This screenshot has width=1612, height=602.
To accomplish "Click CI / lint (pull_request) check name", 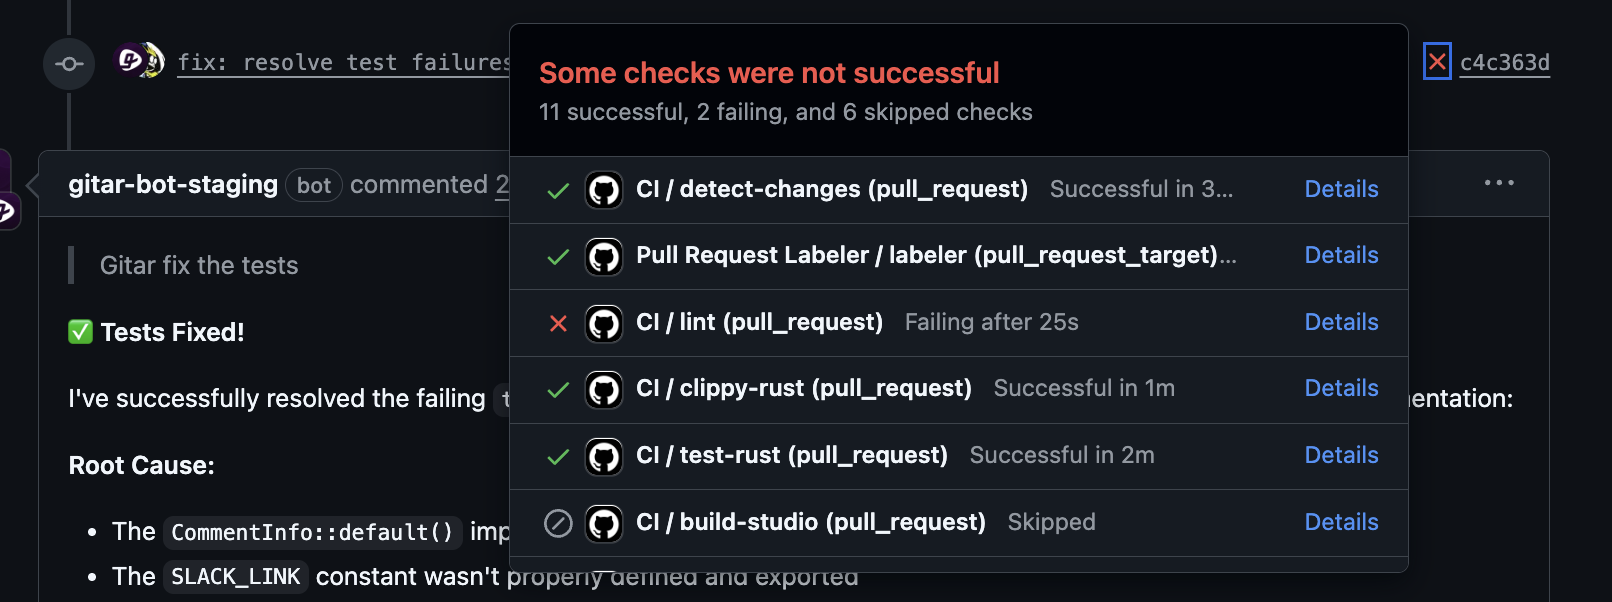I will (x=759, y=322).
